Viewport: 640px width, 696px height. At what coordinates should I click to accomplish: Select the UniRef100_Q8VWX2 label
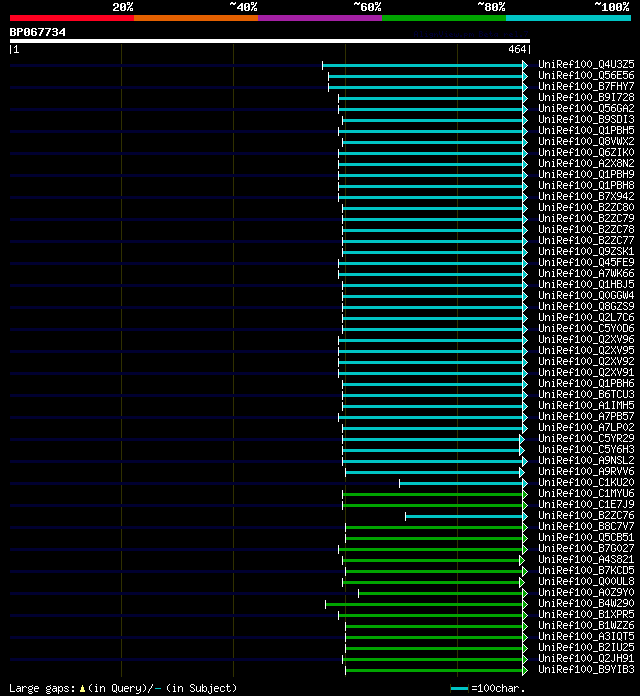[x=586, y=141]
